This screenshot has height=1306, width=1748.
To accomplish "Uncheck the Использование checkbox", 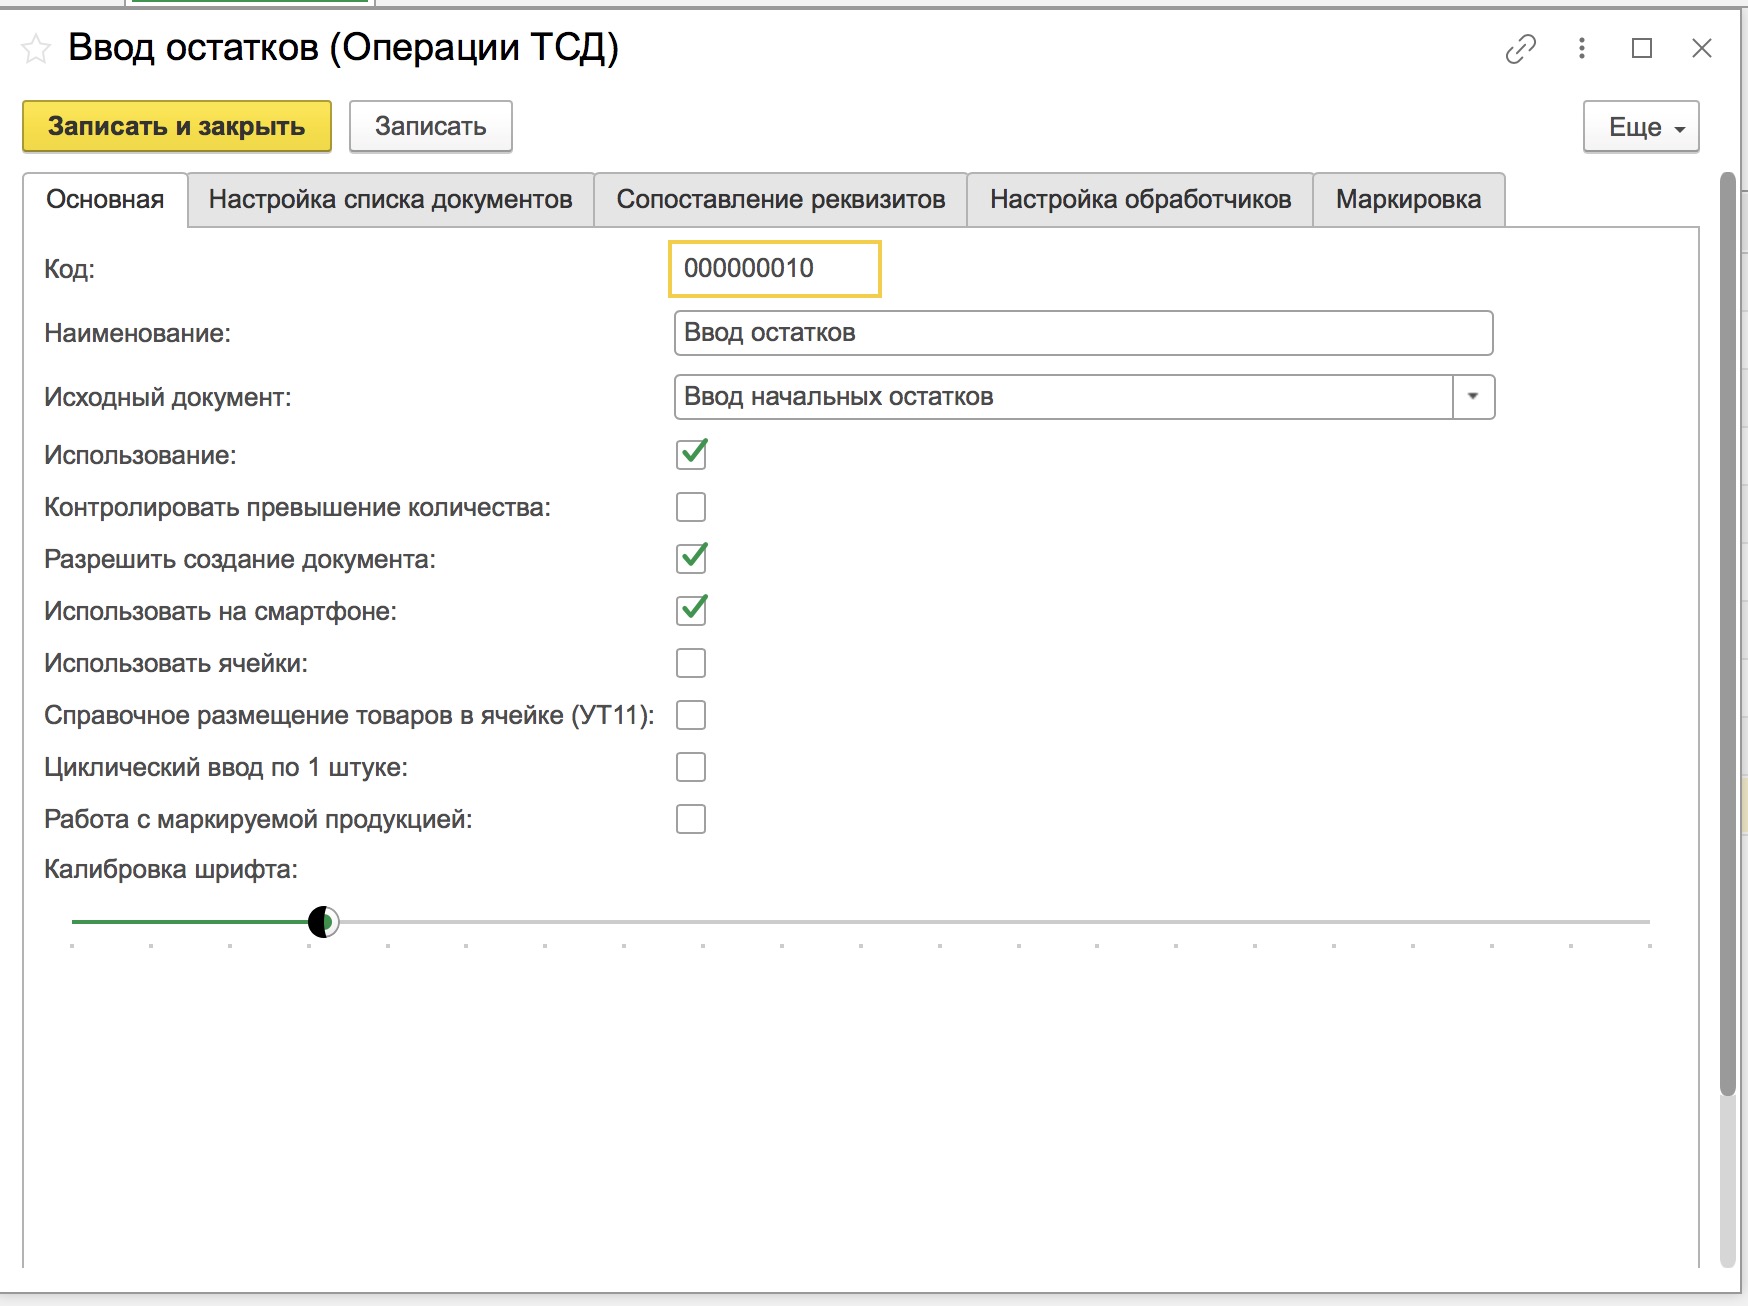I will (691, 455).
